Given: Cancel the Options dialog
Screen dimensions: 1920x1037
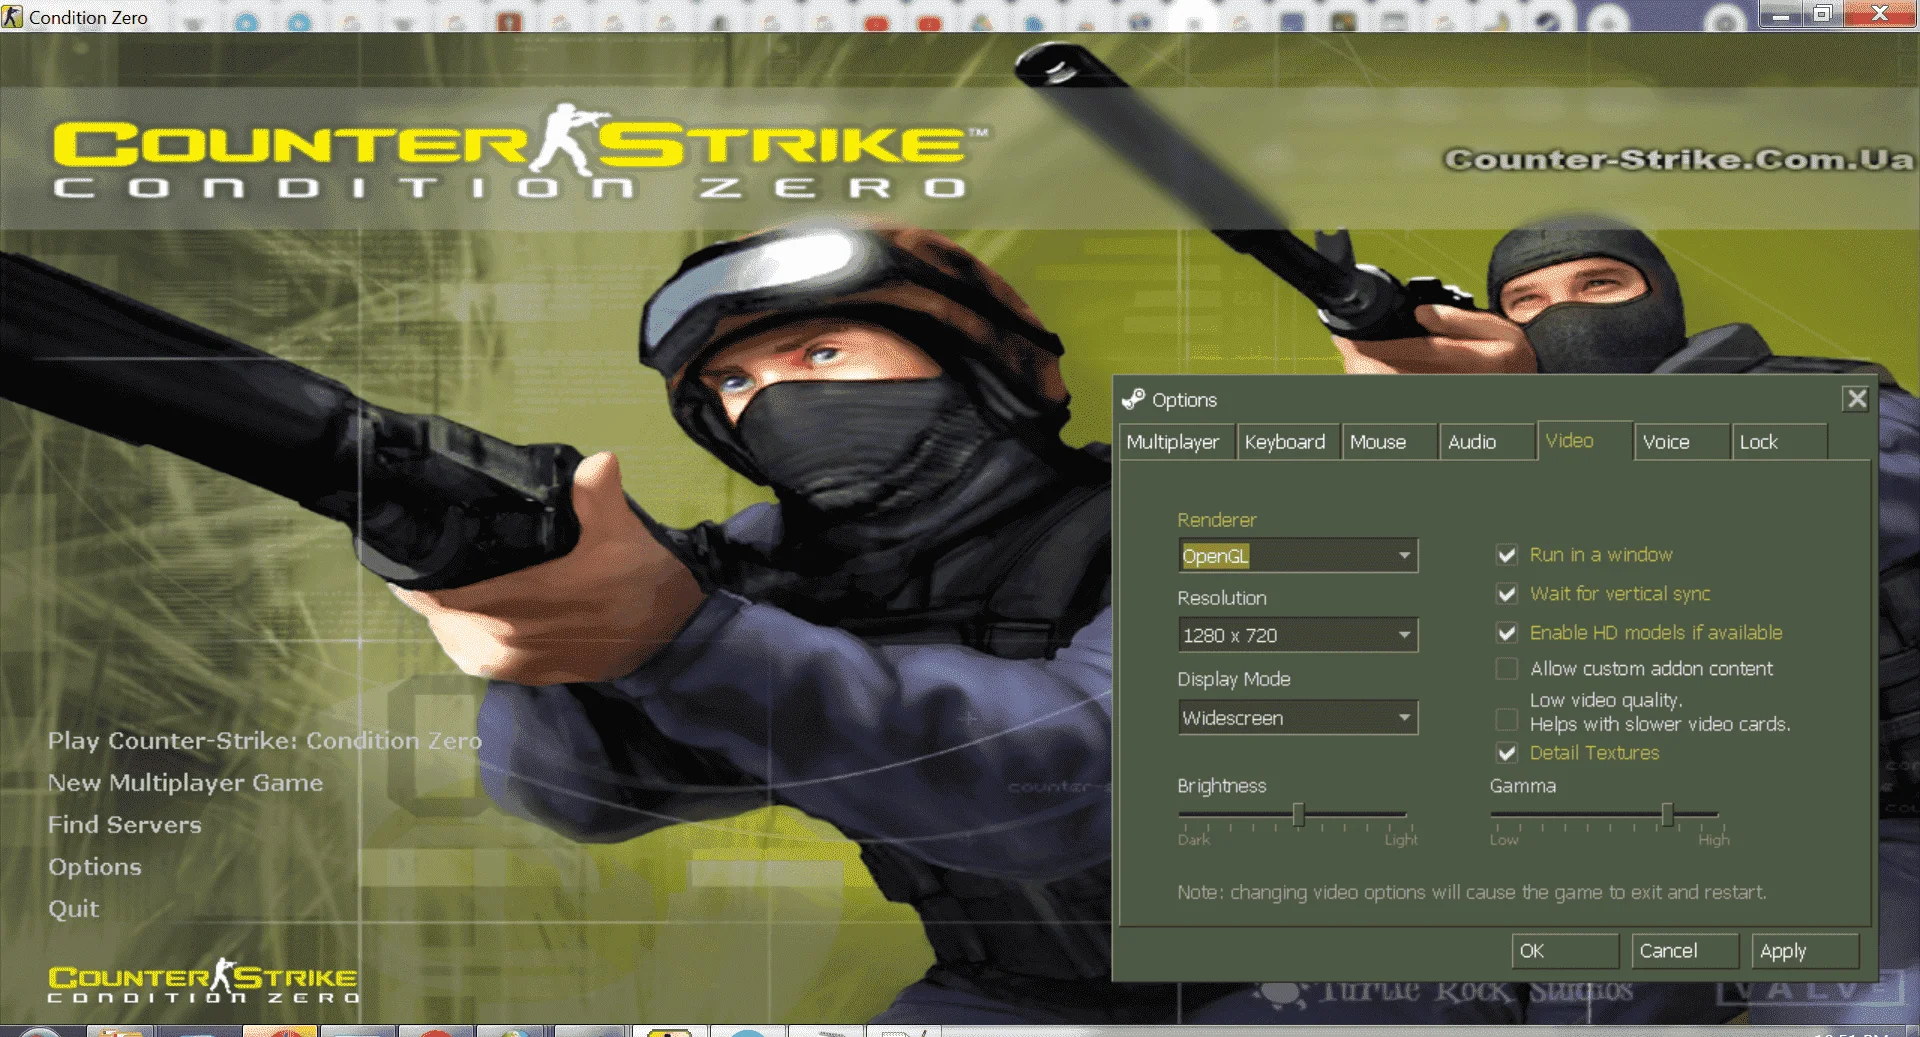Looking at the screenshot, I should tap(1685, 951).
